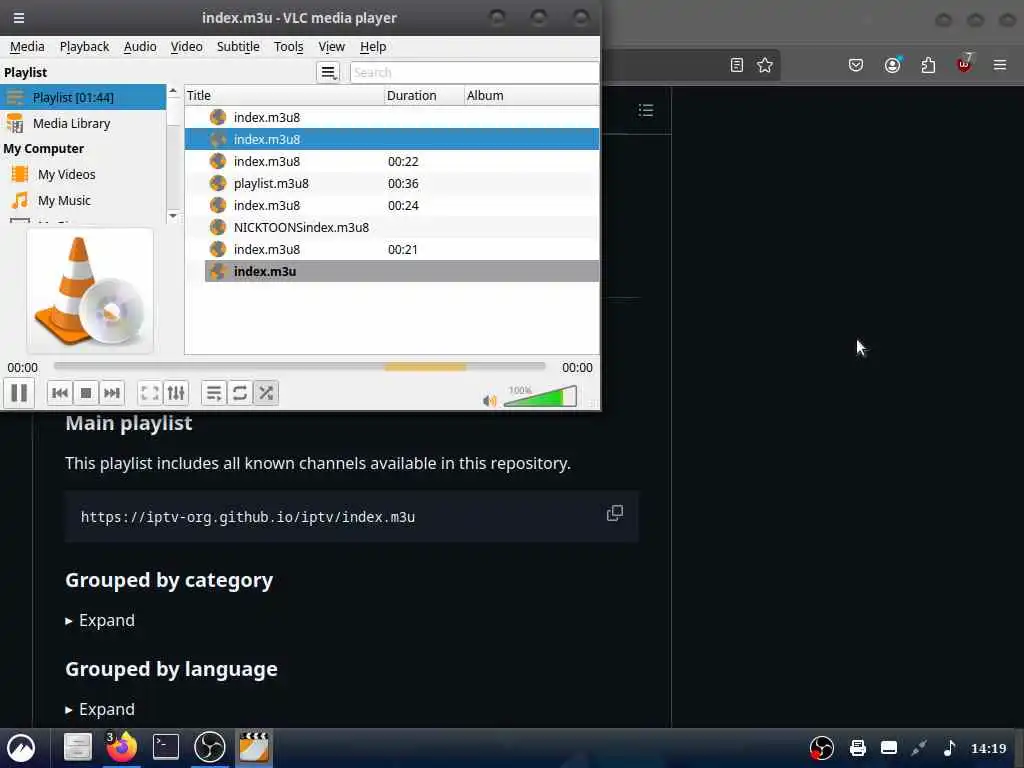Select index.m3u8 entry with 00:21 duration
This screenshot has width=1024, height=768.
392,249
